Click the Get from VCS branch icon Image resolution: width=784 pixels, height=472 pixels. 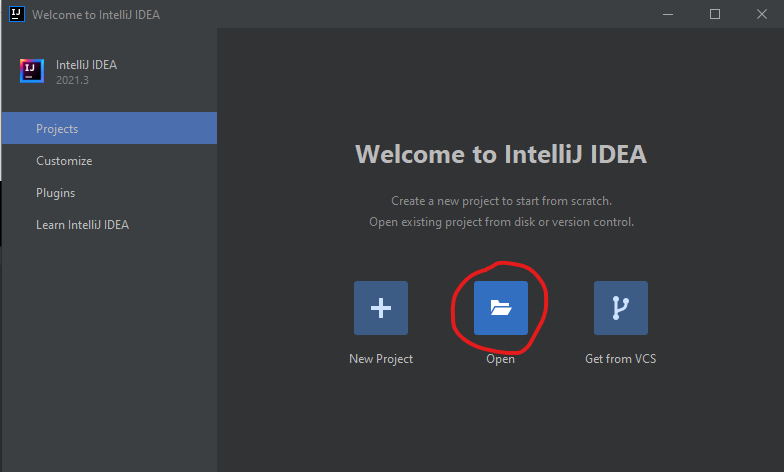(x=620, y=308)
